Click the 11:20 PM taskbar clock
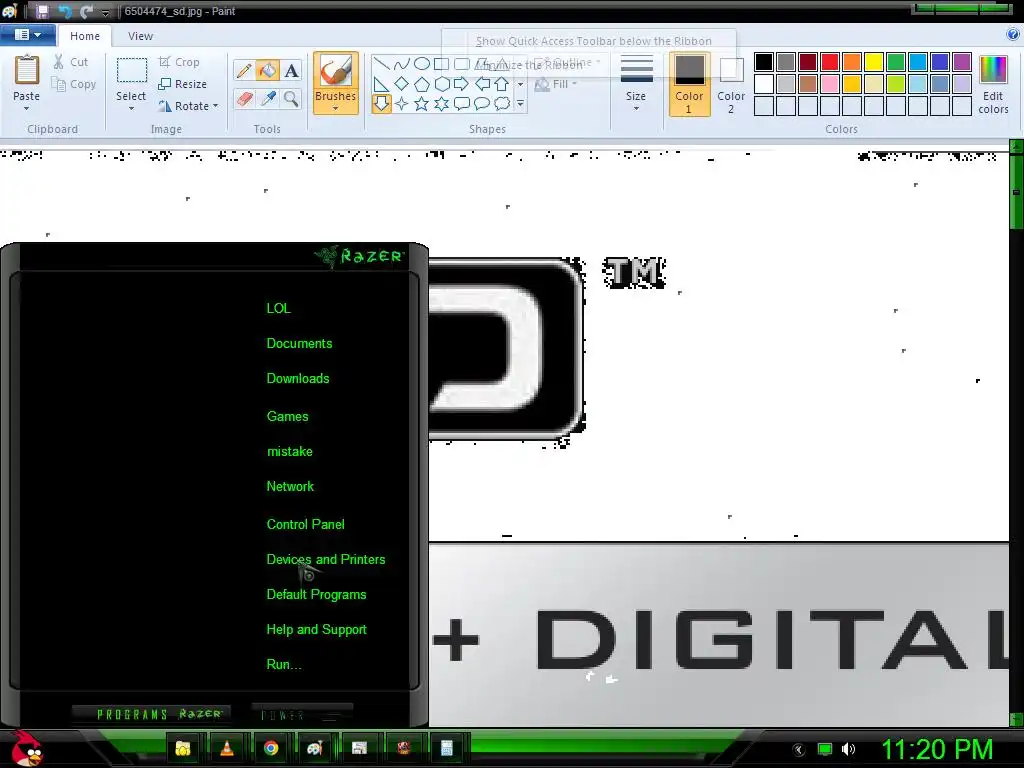The width and height of the screenshot is (1024, 768). (937, 749)
